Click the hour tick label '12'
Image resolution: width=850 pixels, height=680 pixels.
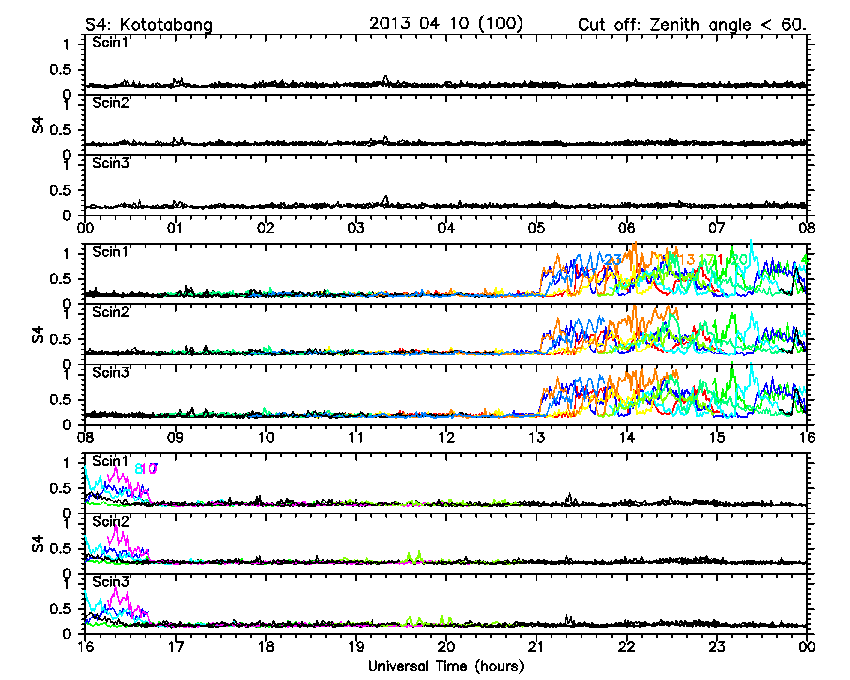pyautogui.click(x=446, y=437)
